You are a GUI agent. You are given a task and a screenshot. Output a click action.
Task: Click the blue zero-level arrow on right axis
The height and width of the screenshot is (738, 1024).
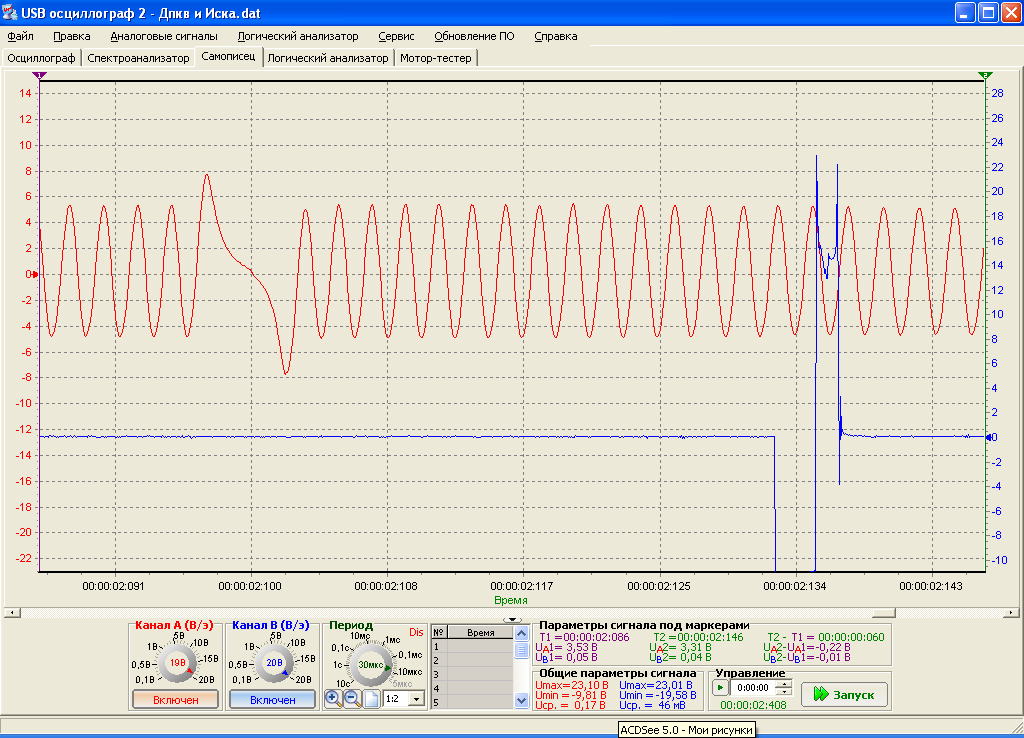tap(989, 437)
